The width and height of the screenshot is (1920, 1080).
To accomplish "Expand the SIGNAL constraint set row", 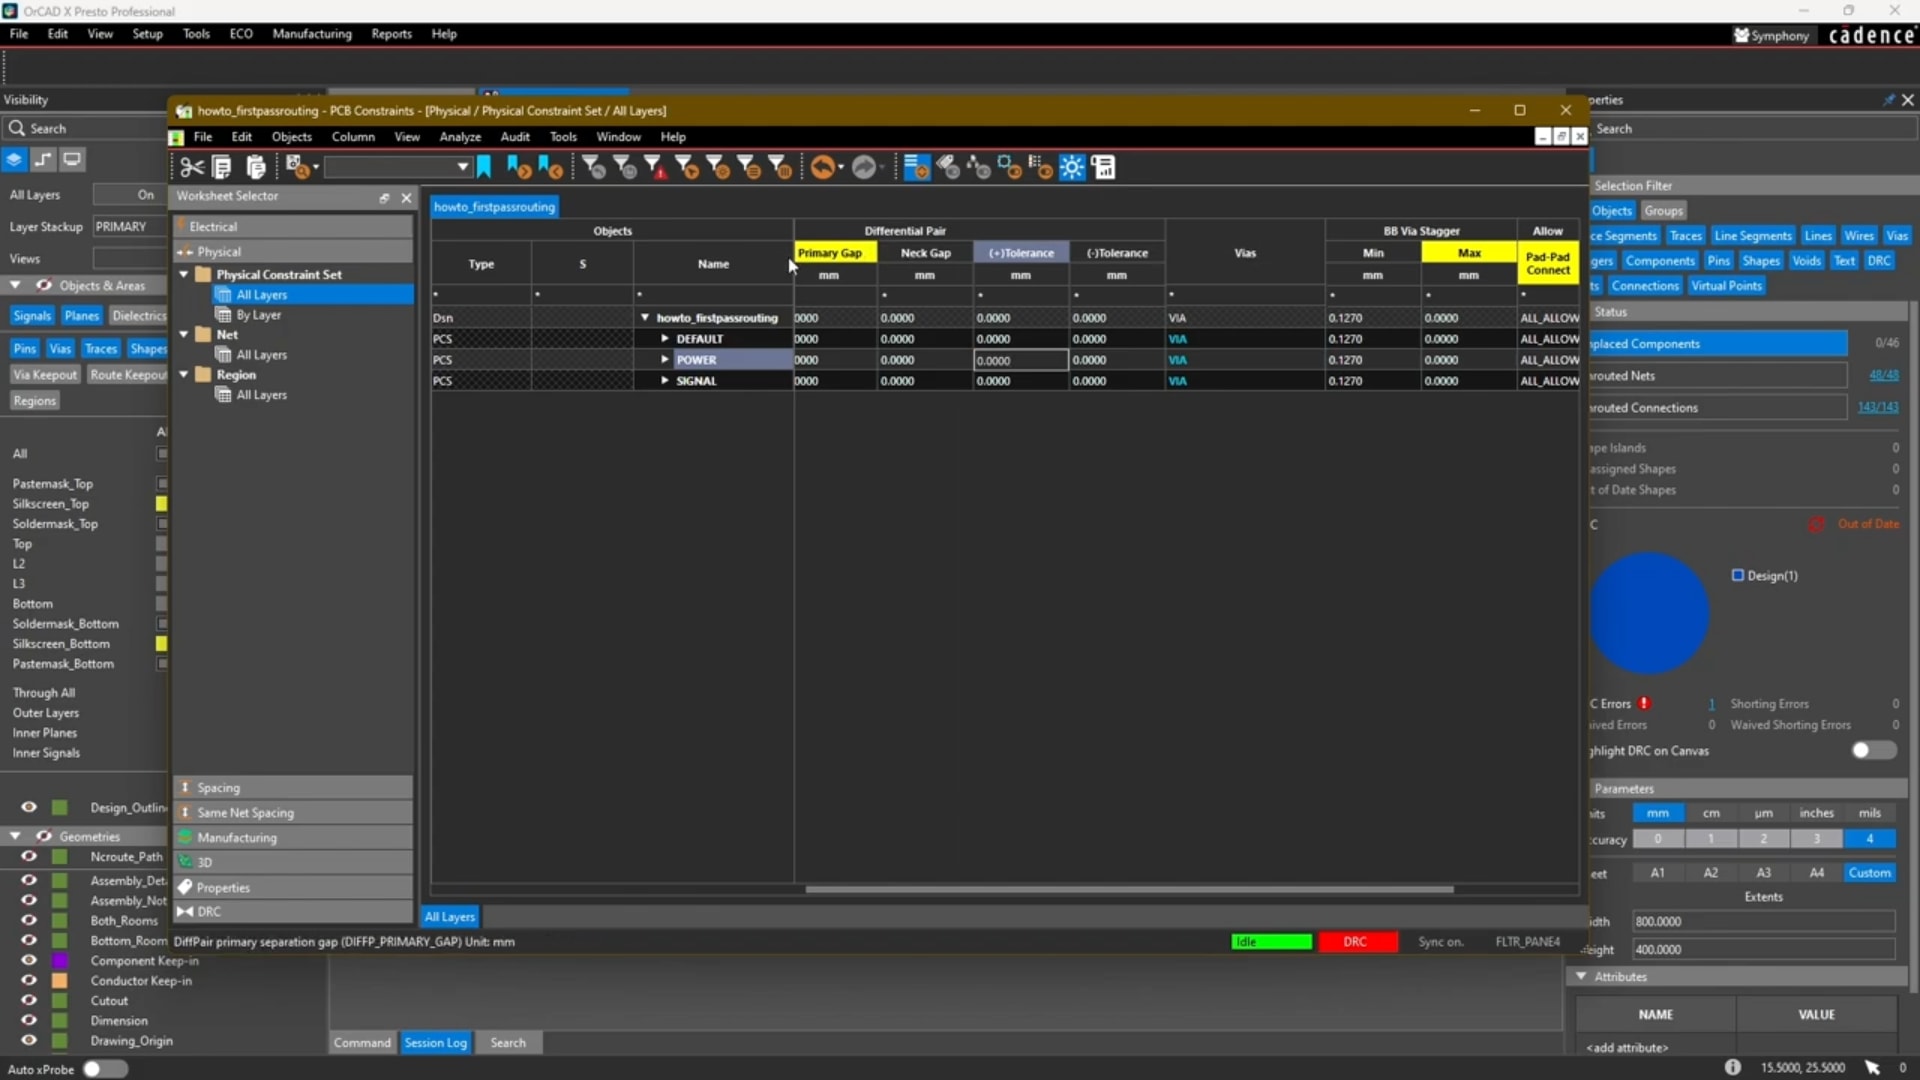I will tap(665, 380).
